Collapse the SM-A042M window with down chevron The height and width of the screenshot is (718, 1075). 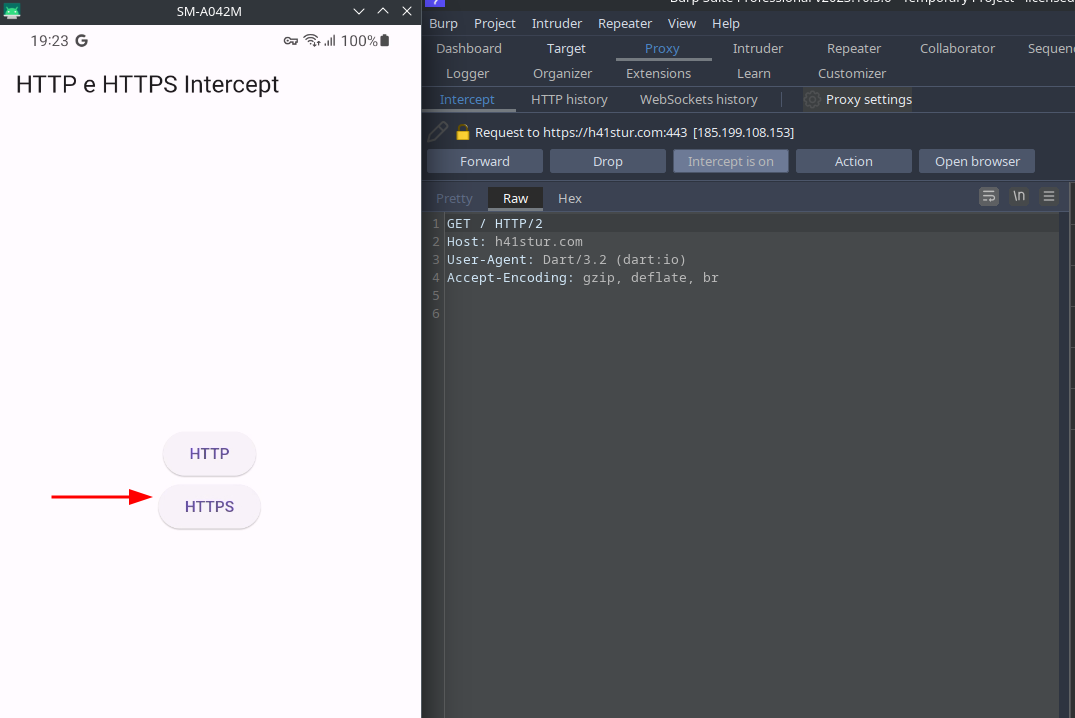coord(359,11)
